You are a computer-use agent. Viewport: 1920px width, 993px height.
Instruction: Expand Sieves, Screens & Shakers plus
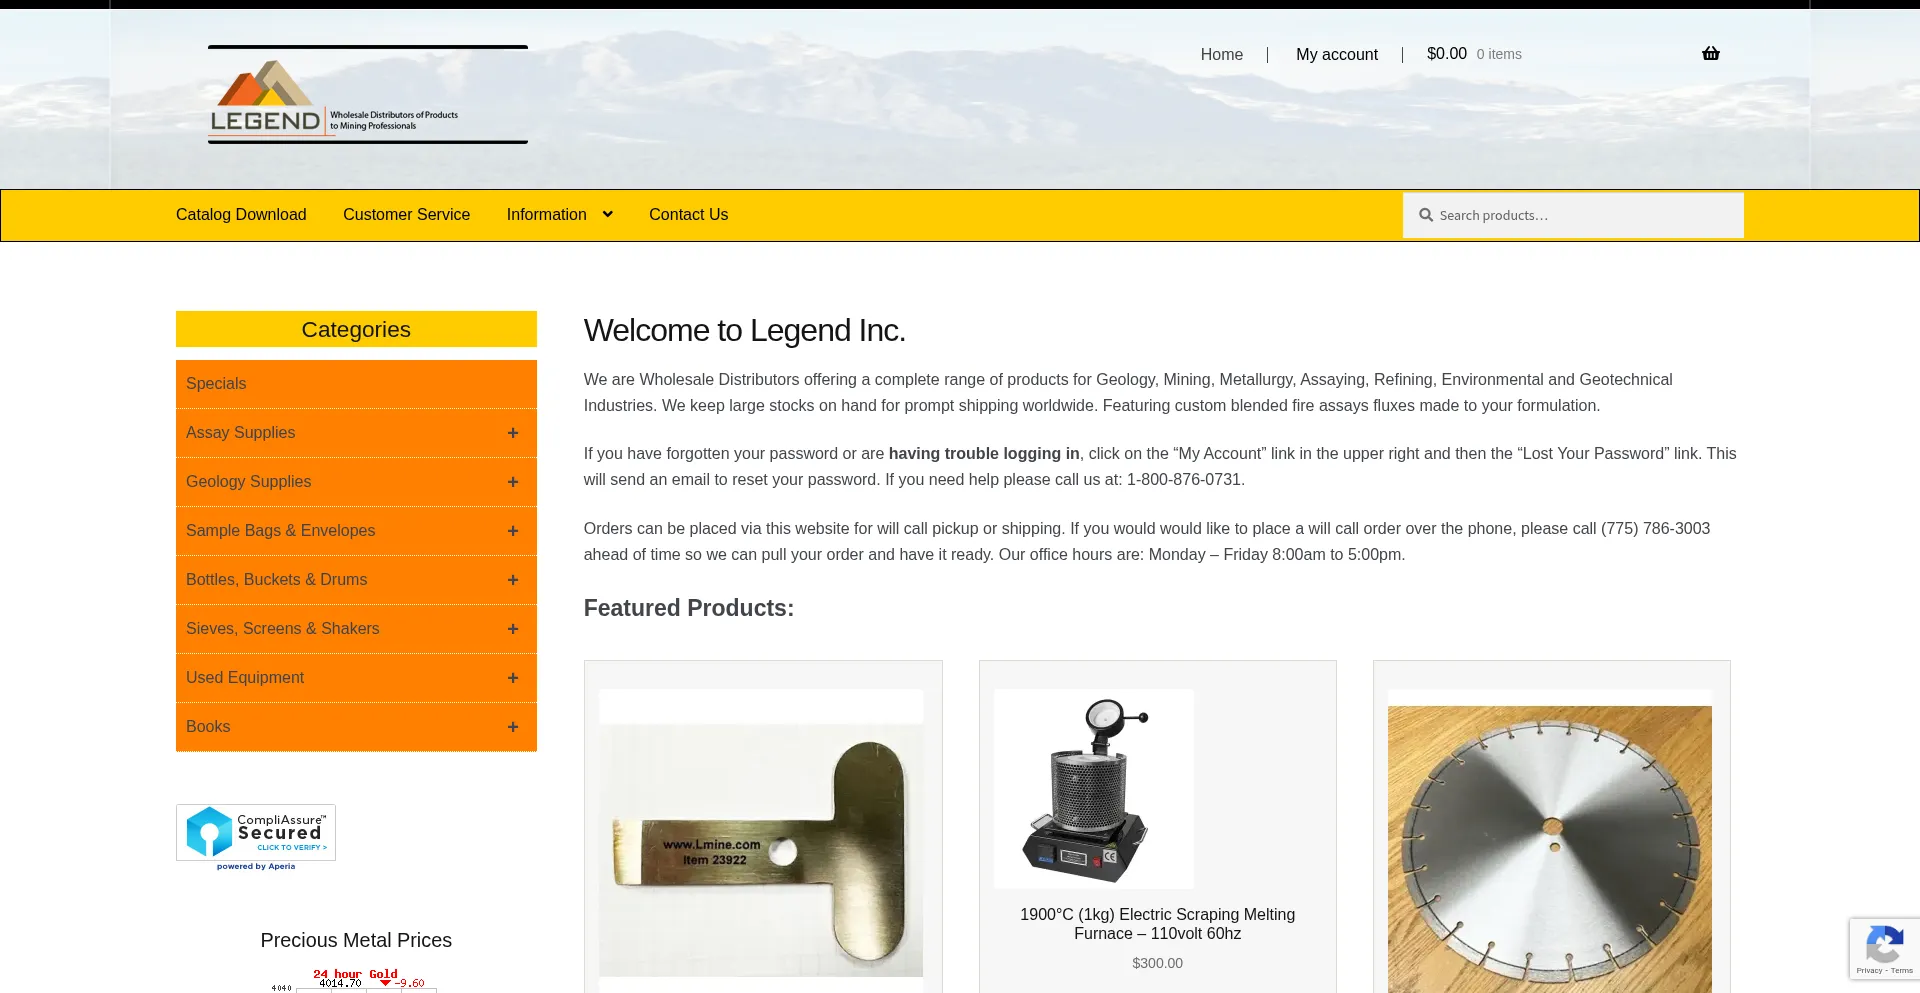tap(513, 629)
